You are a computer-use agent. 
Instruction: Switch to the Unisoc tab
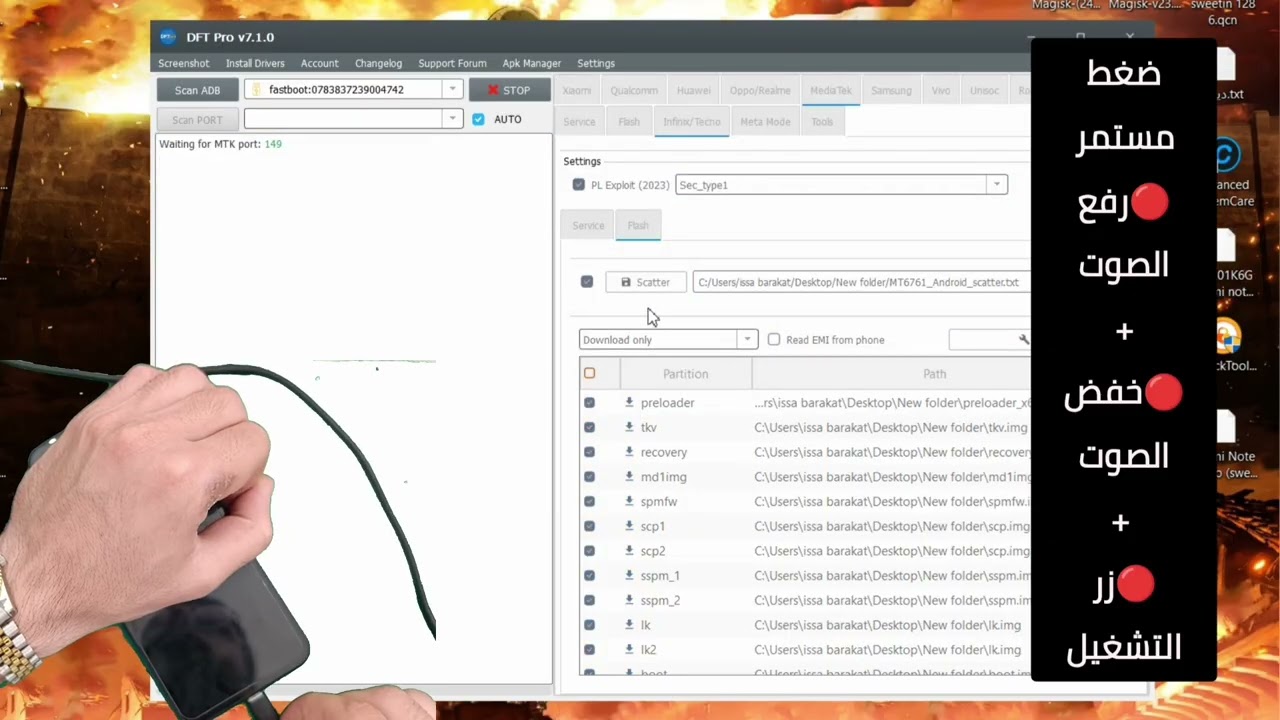click(x=984, y=90)
